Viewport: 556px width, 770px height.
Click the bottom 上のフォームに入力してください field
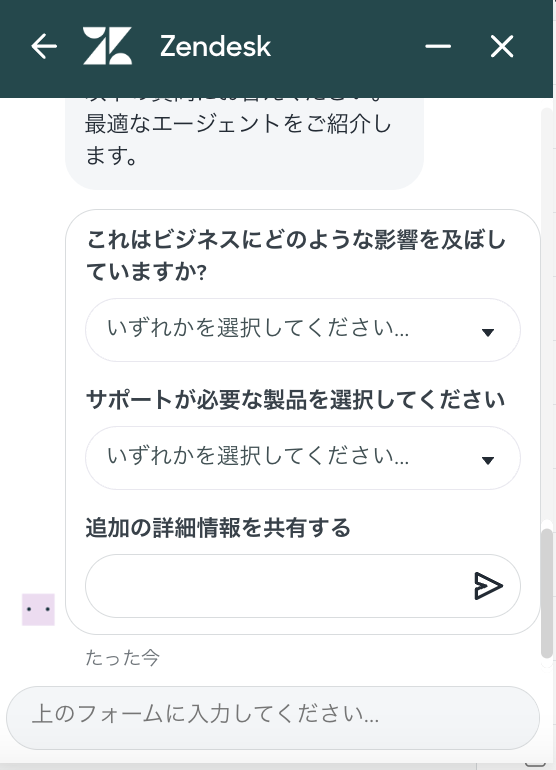tap(273, 717)
